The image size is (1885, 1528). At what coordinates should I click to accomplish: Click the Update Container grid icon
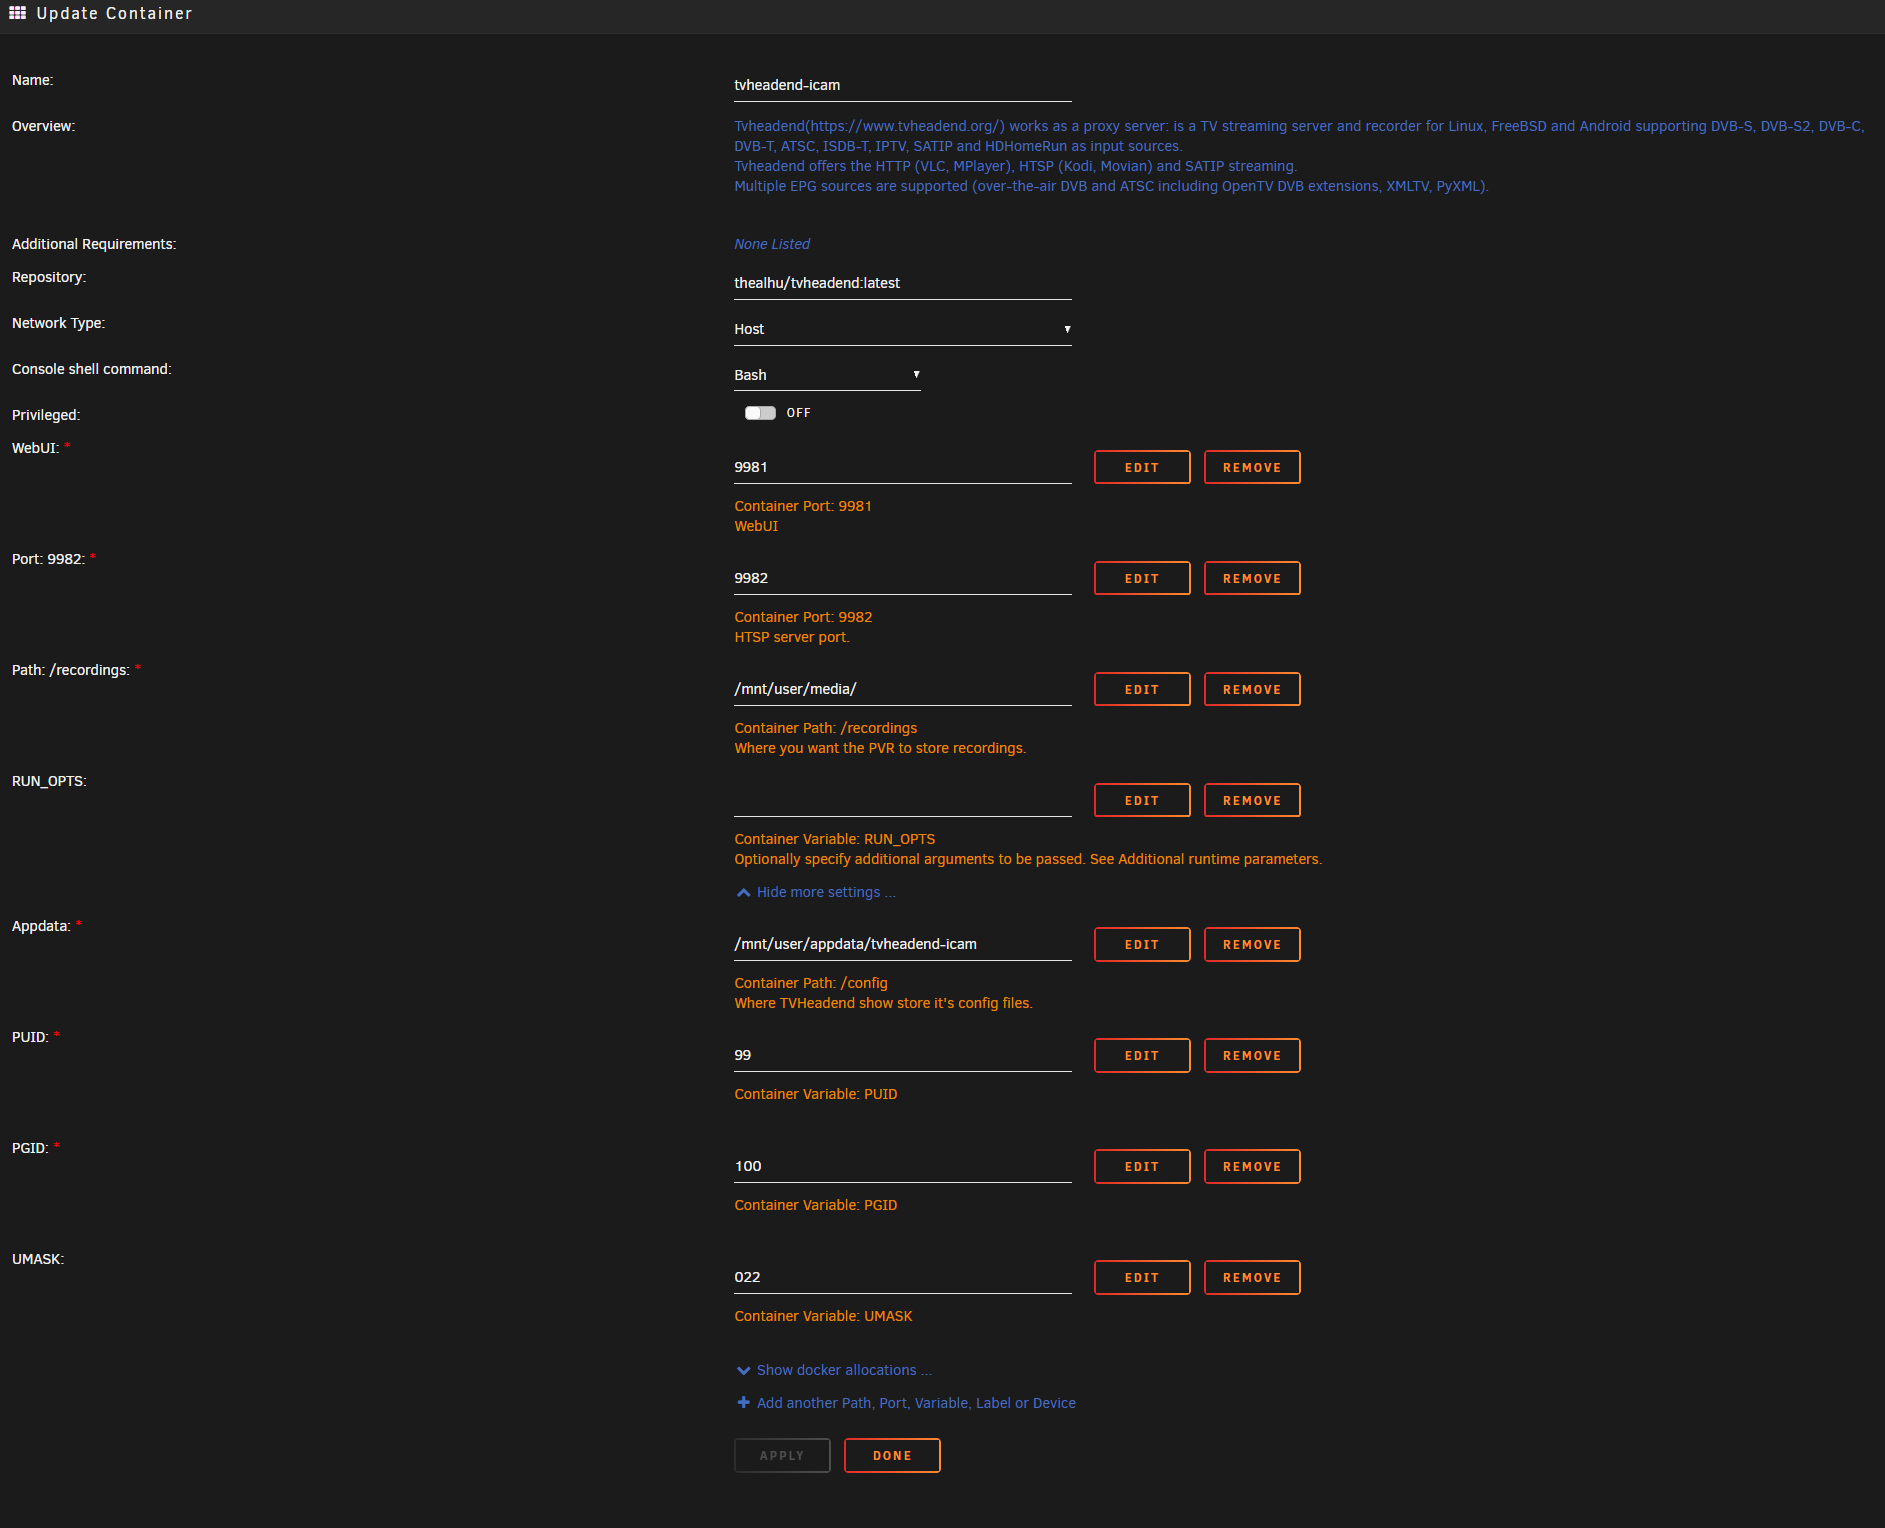coord(17,13)
